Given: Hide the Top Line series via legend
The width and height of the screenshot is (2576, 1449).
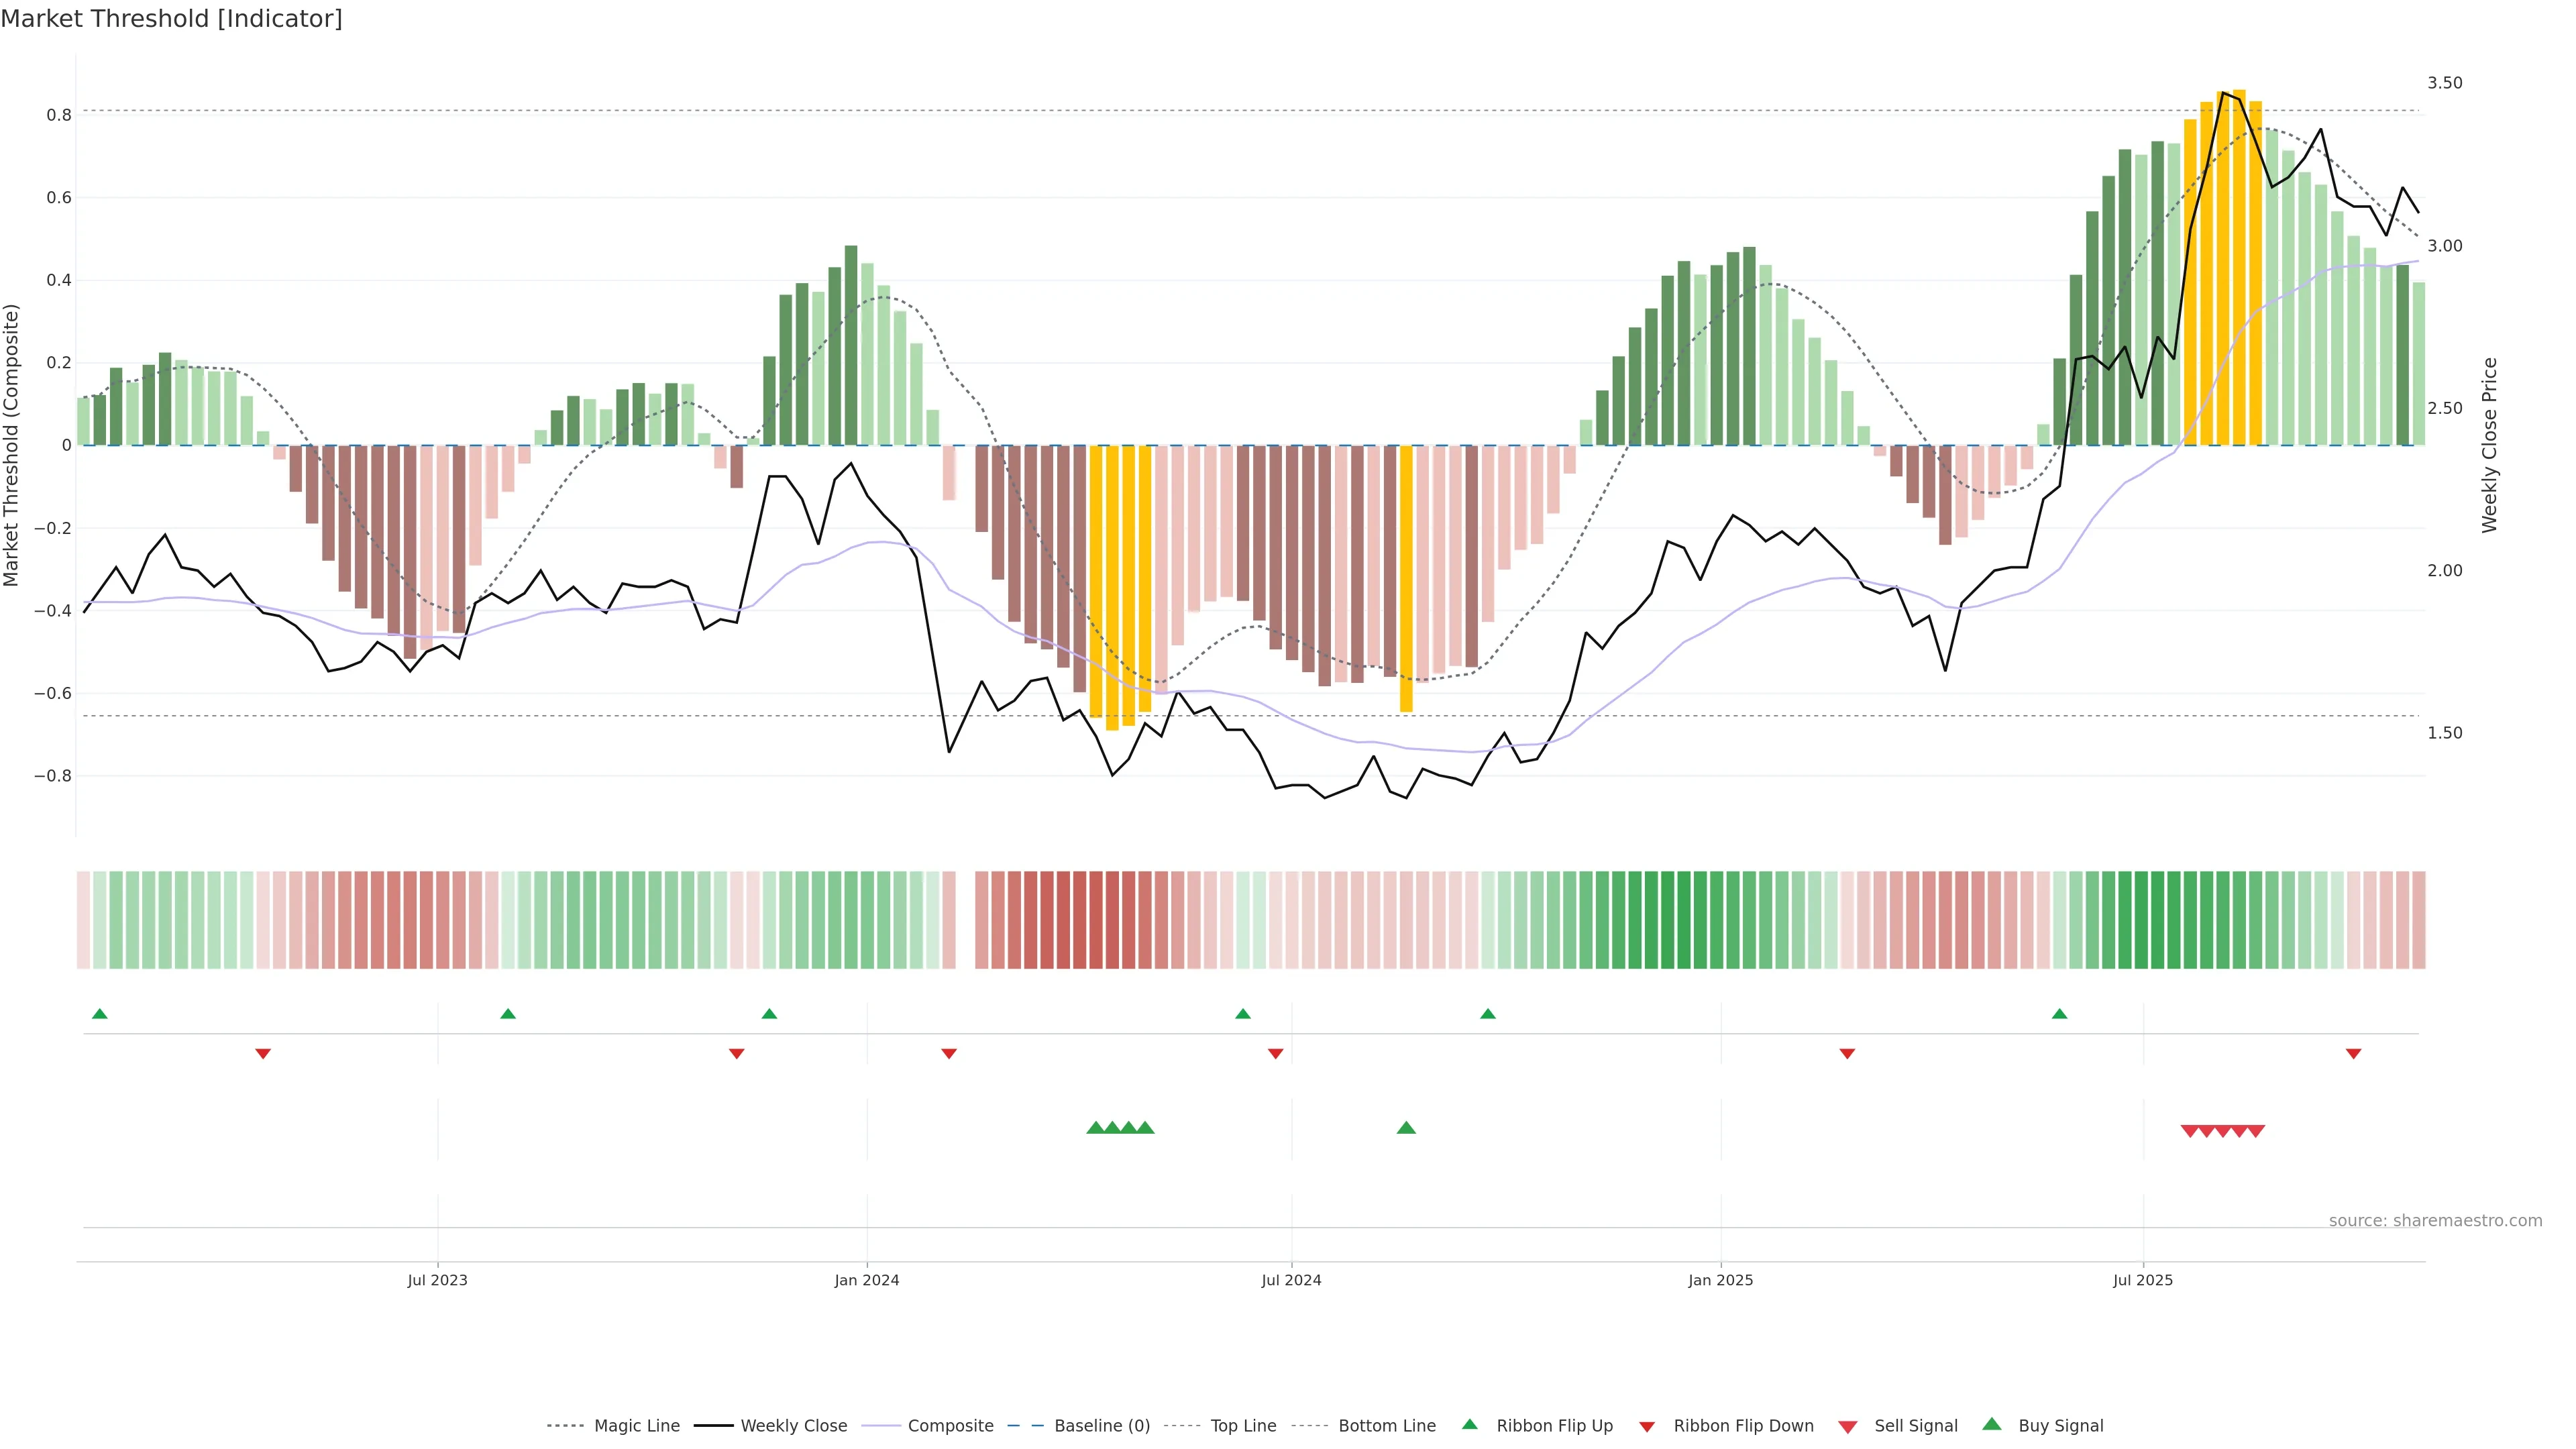Looking at the screenshot, I should coord(1243,1426).
